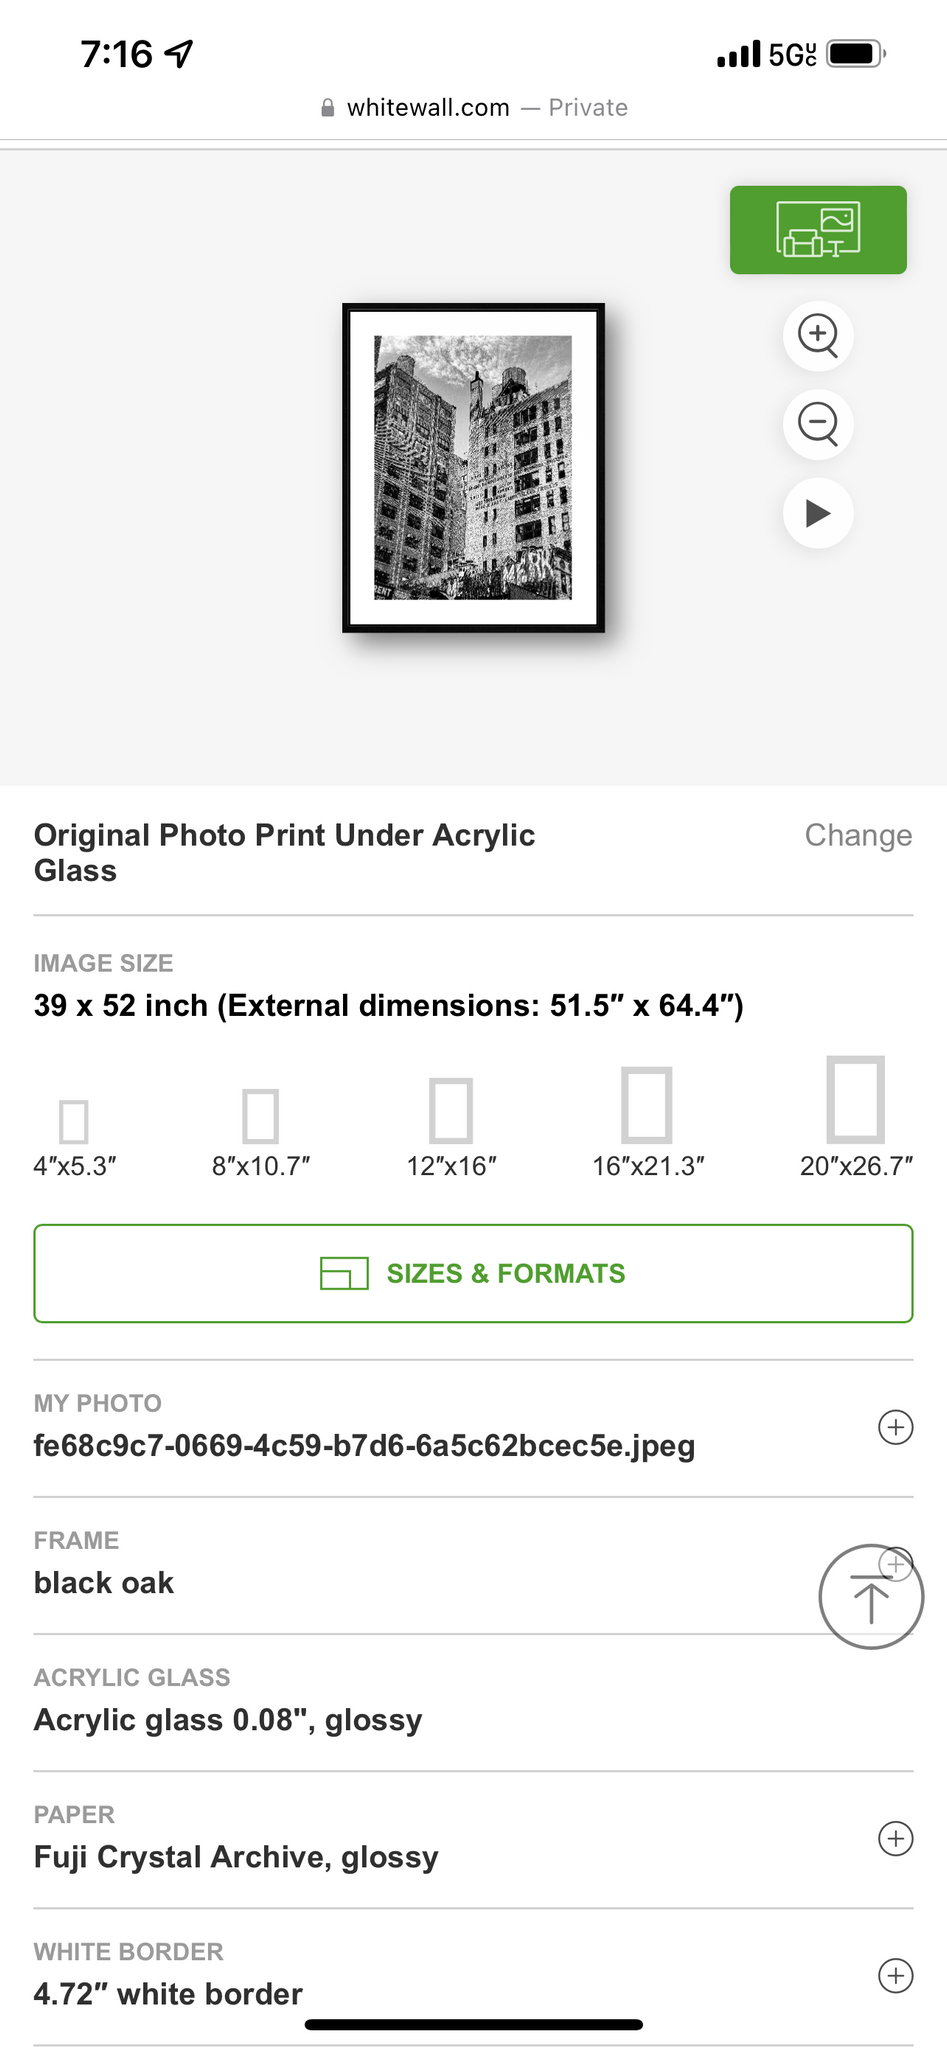Expand the Paper options
The width and height of the screenshot is (947, 2048).
pos(895,1838)
